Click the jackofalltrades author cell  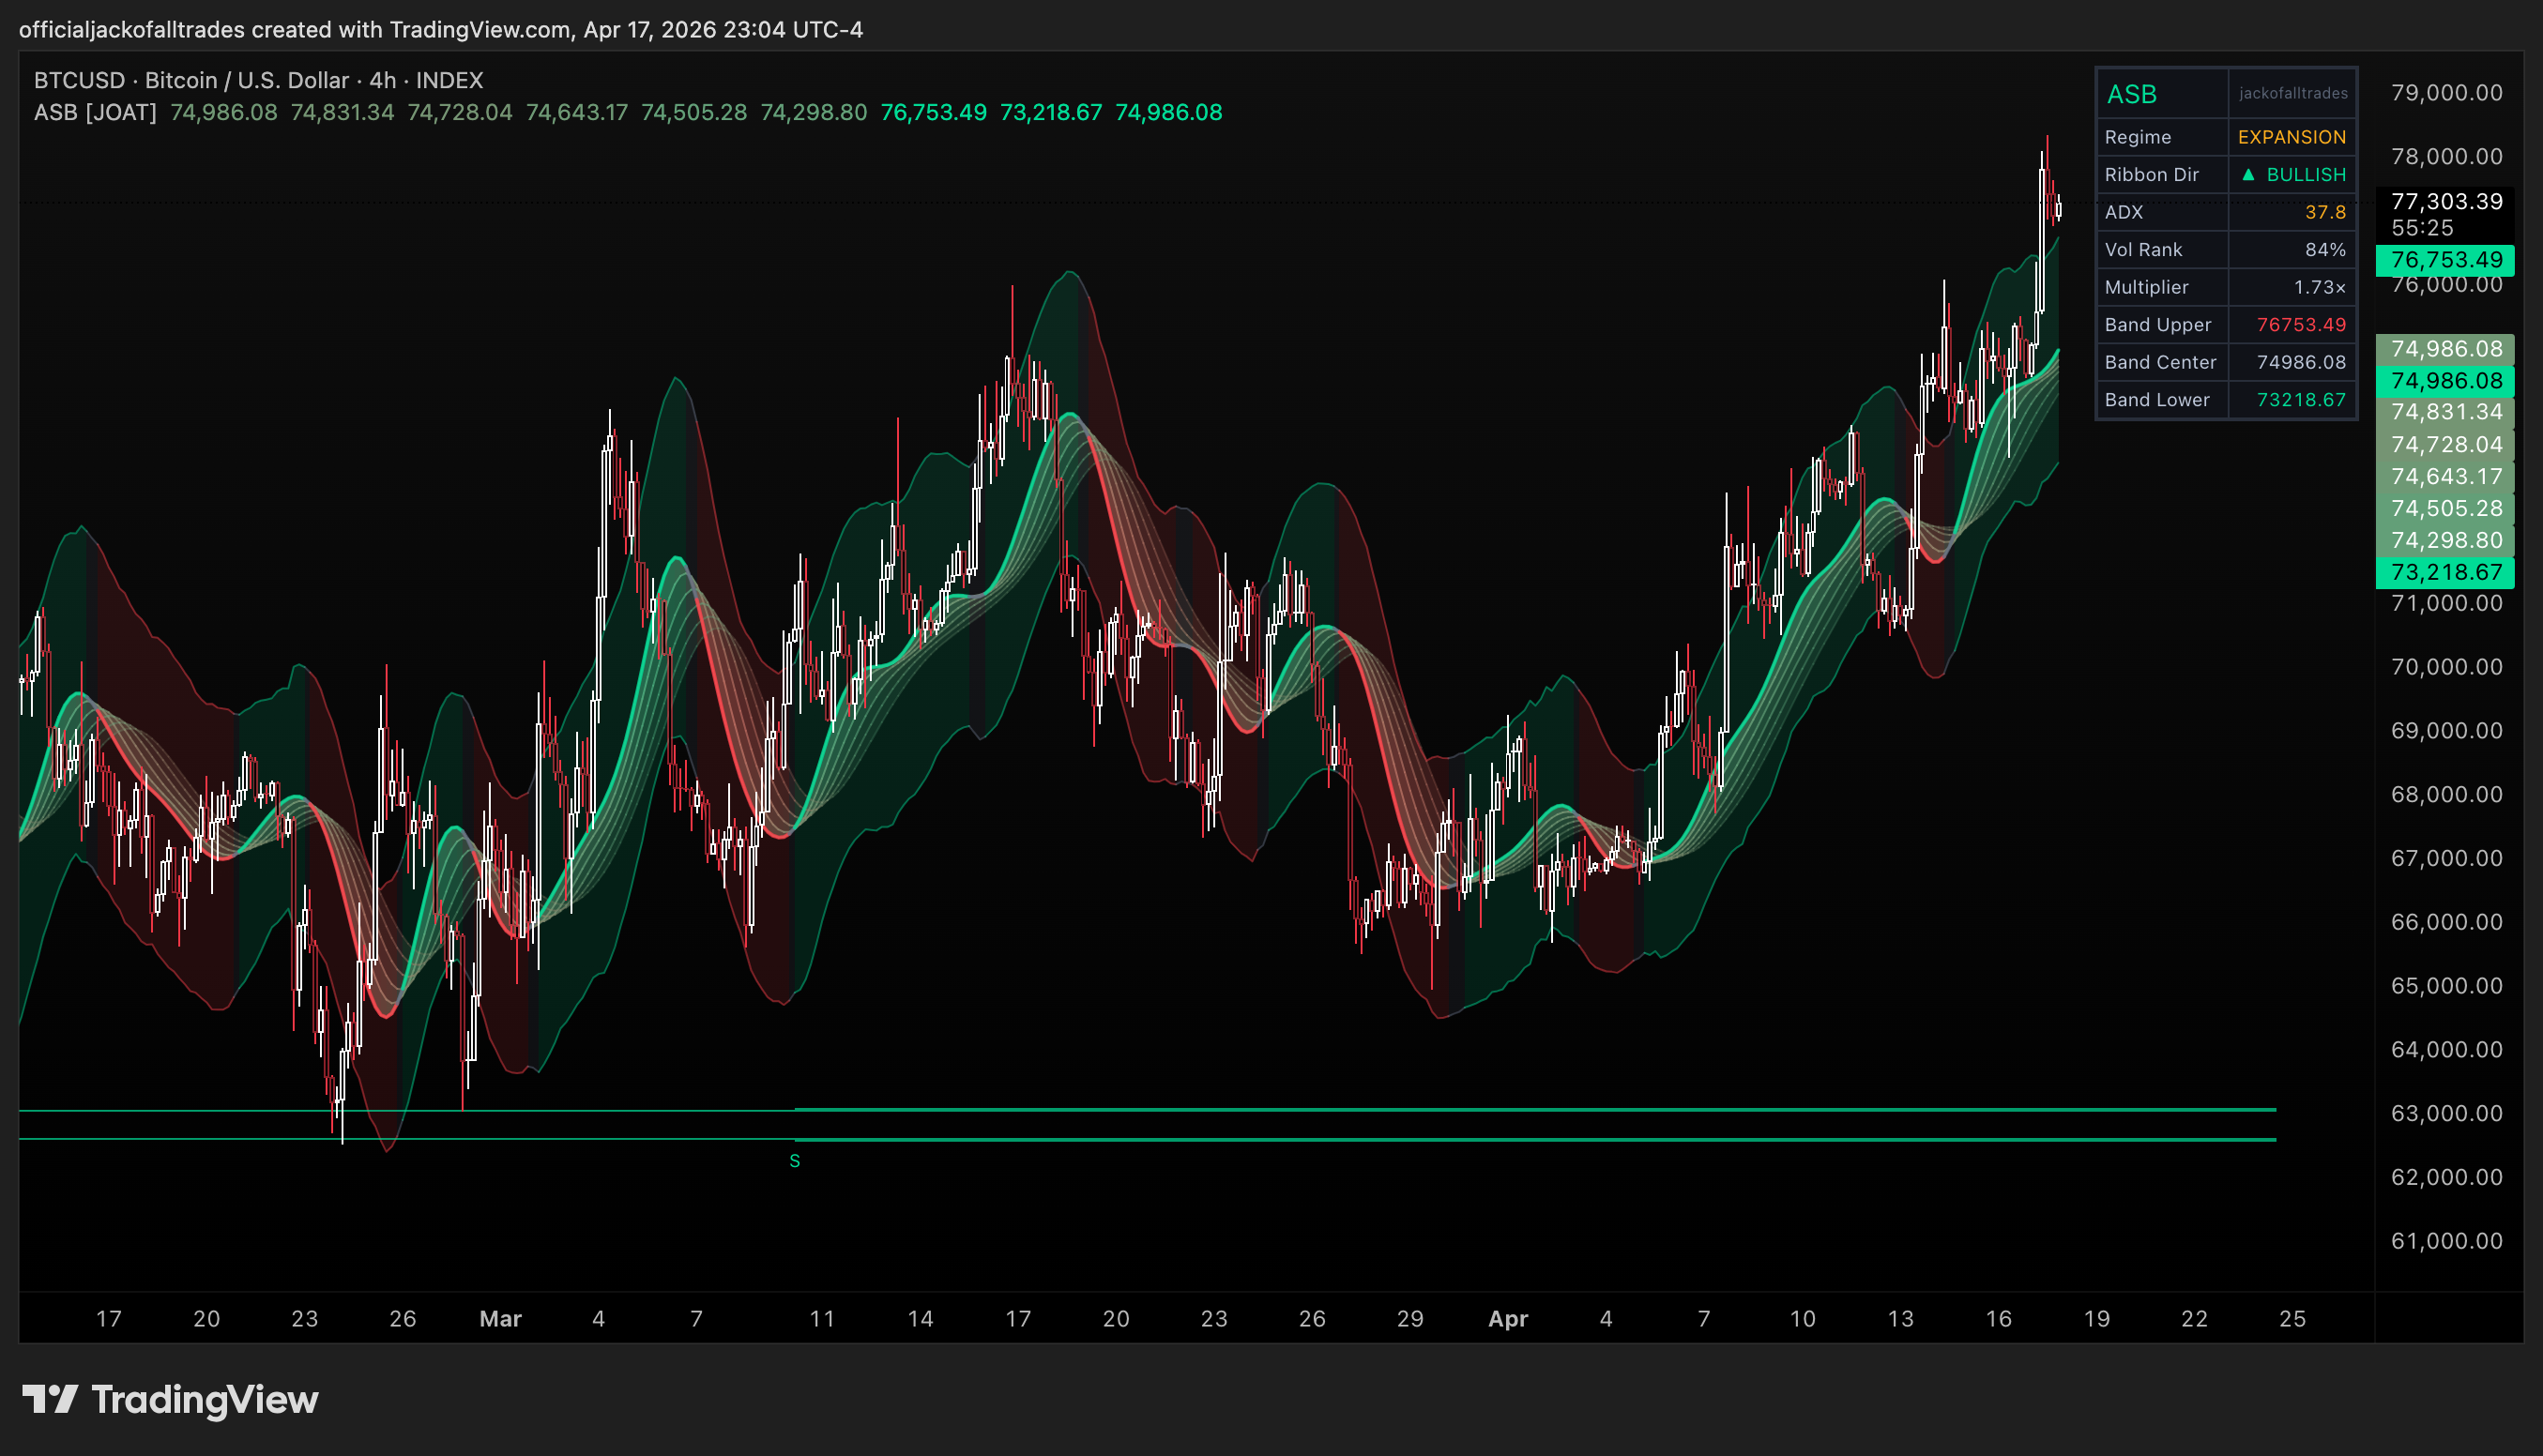click(2293, 93)
